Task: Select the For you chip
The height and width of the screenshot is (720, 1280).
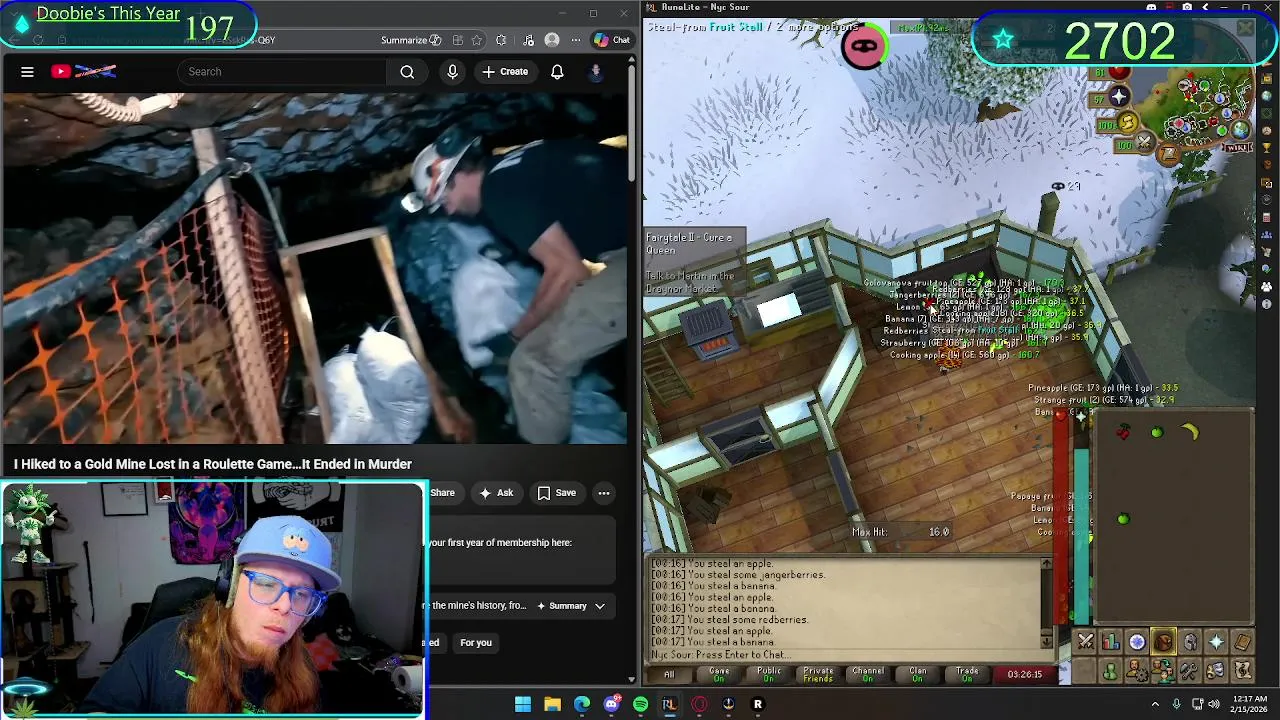Action: point(476,642)
